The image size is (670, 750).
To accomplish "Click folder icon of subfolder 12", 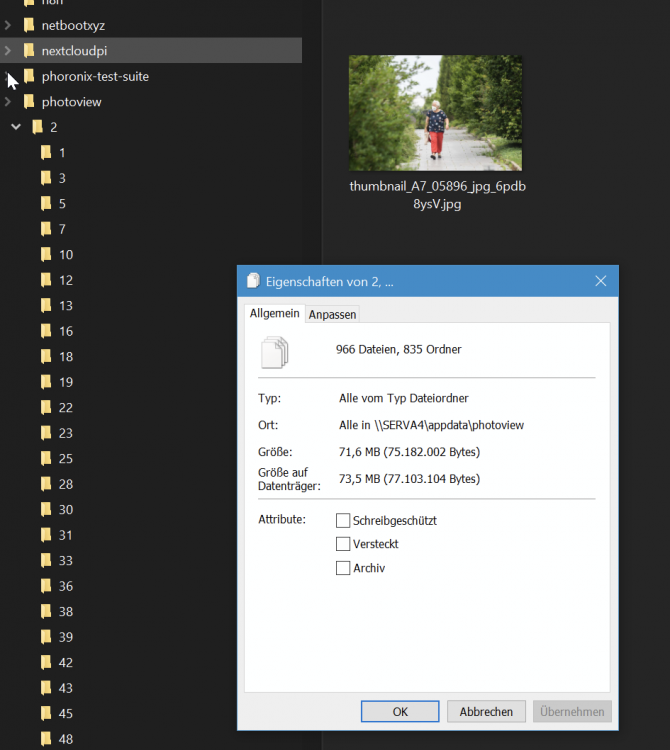I will (x=46, y=280).
